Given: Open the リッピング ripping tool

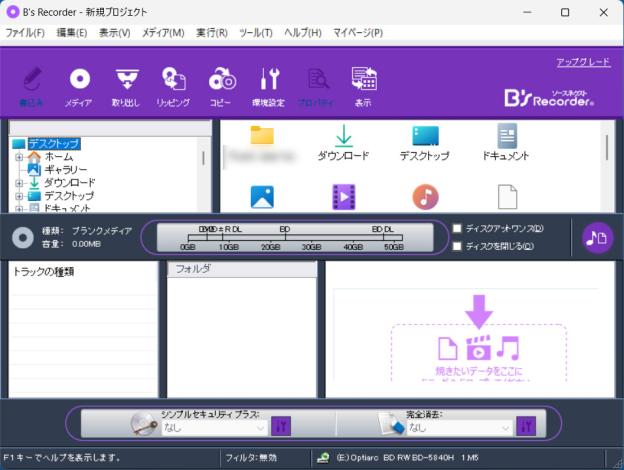Looking at the screenshot, I should click(173, 87).
